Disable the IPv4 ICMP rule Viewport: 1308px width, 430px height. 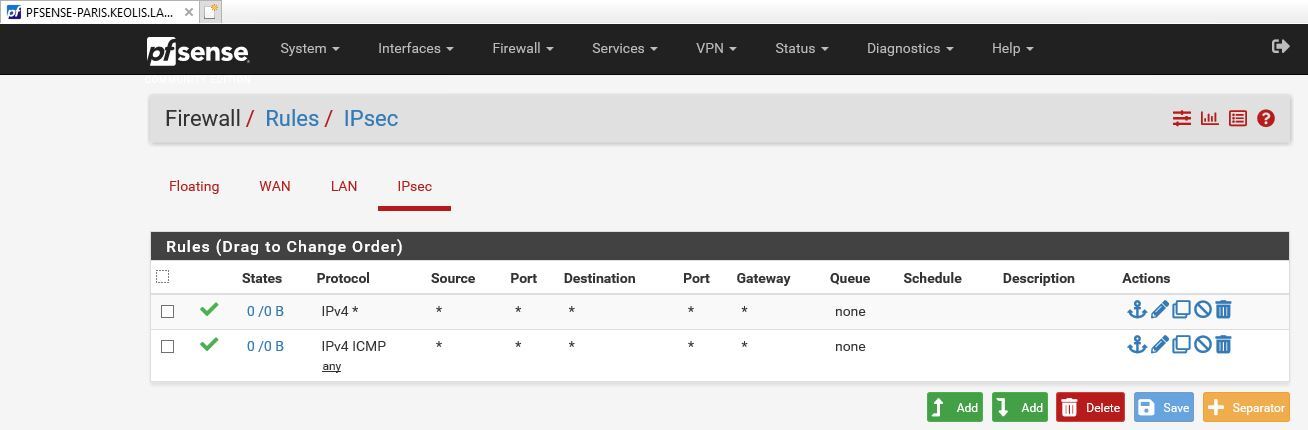pos(1202,345)
